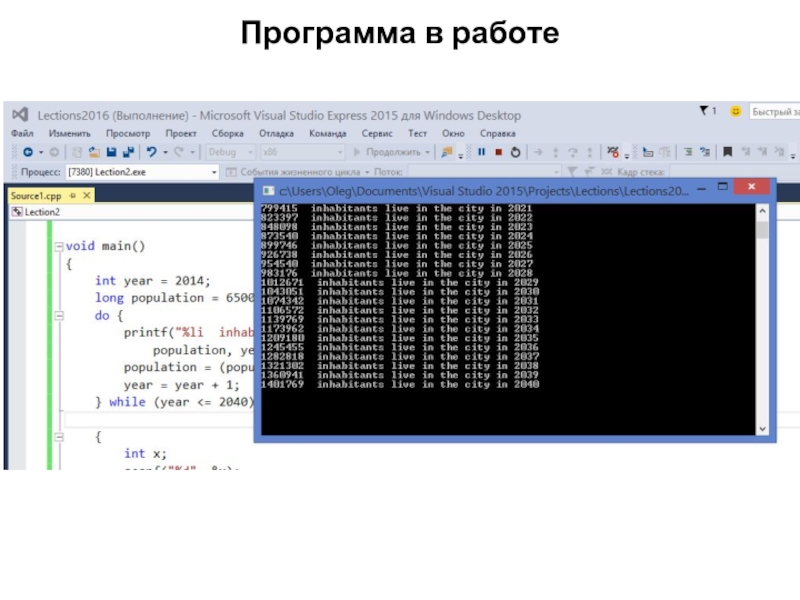Open the Проект menu
This screenshot has width=800, height=600.
181,134
